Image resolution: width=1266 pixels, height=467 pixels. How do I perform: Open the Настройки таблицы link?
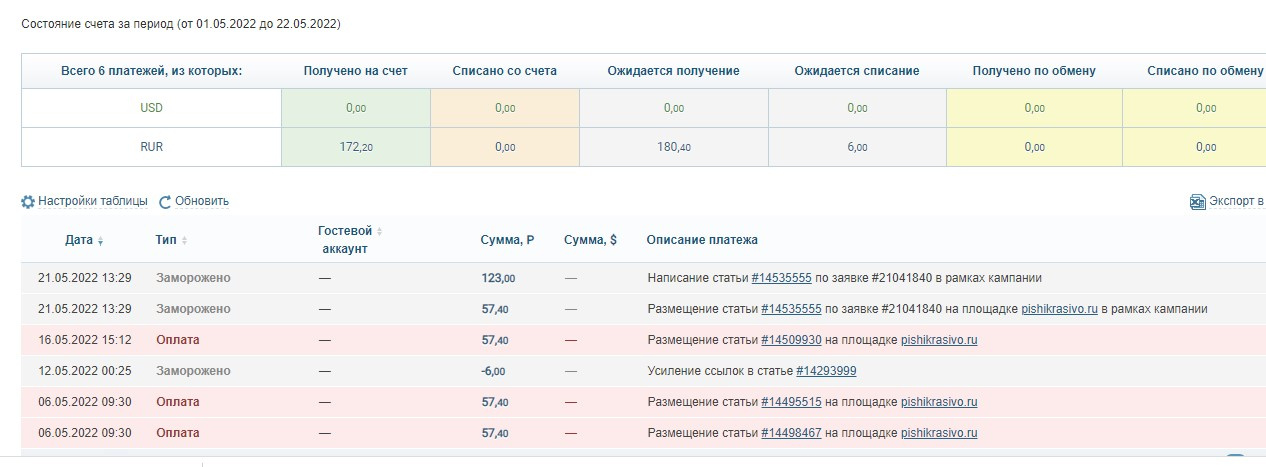(x=92, y=201)
